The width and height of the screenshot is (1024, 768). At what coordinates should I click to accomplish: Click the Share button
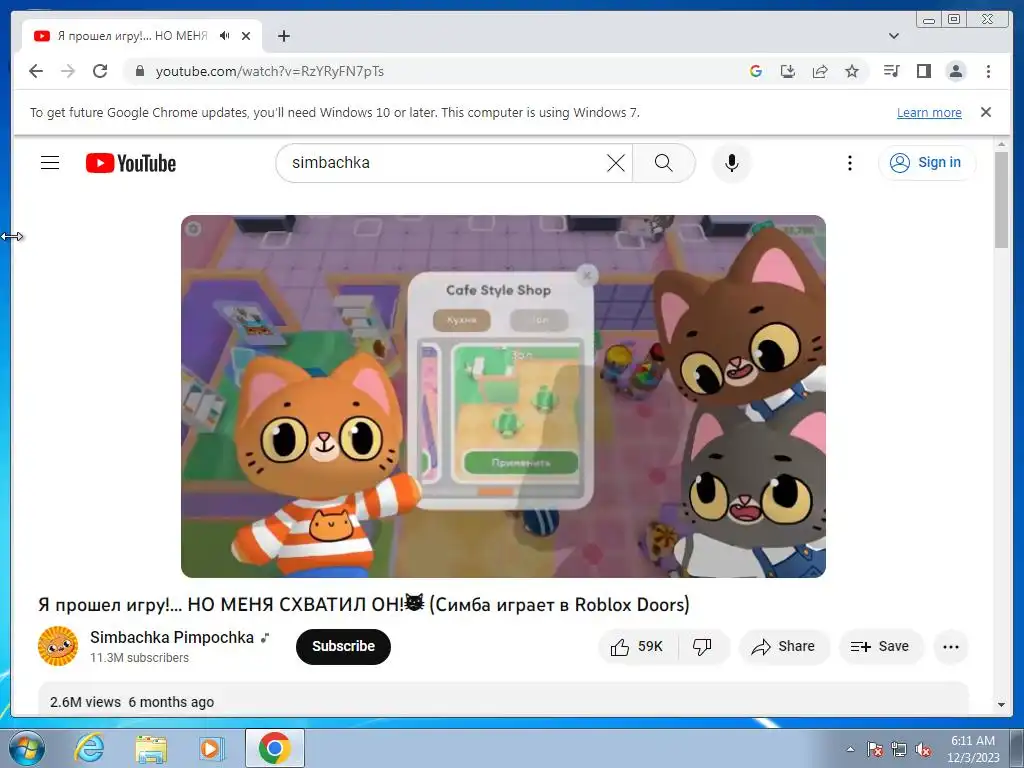click(784, 647)
